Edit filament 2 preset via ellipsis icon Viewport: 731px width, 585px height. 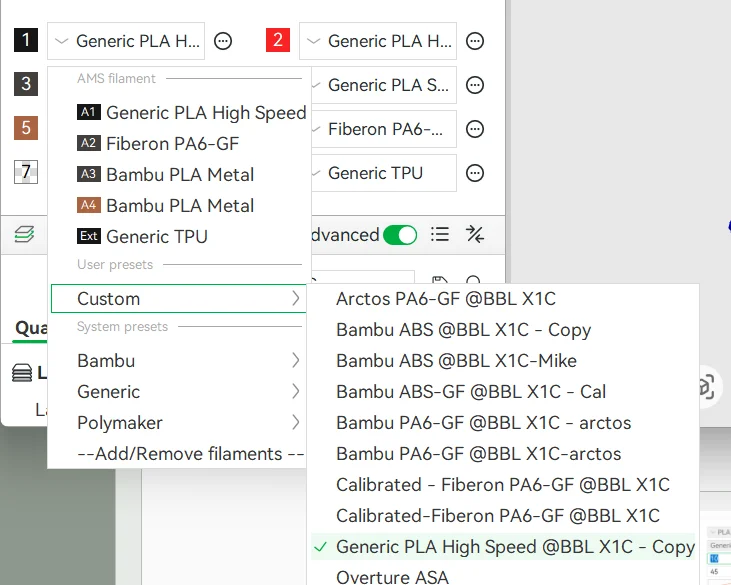[475, 41]
